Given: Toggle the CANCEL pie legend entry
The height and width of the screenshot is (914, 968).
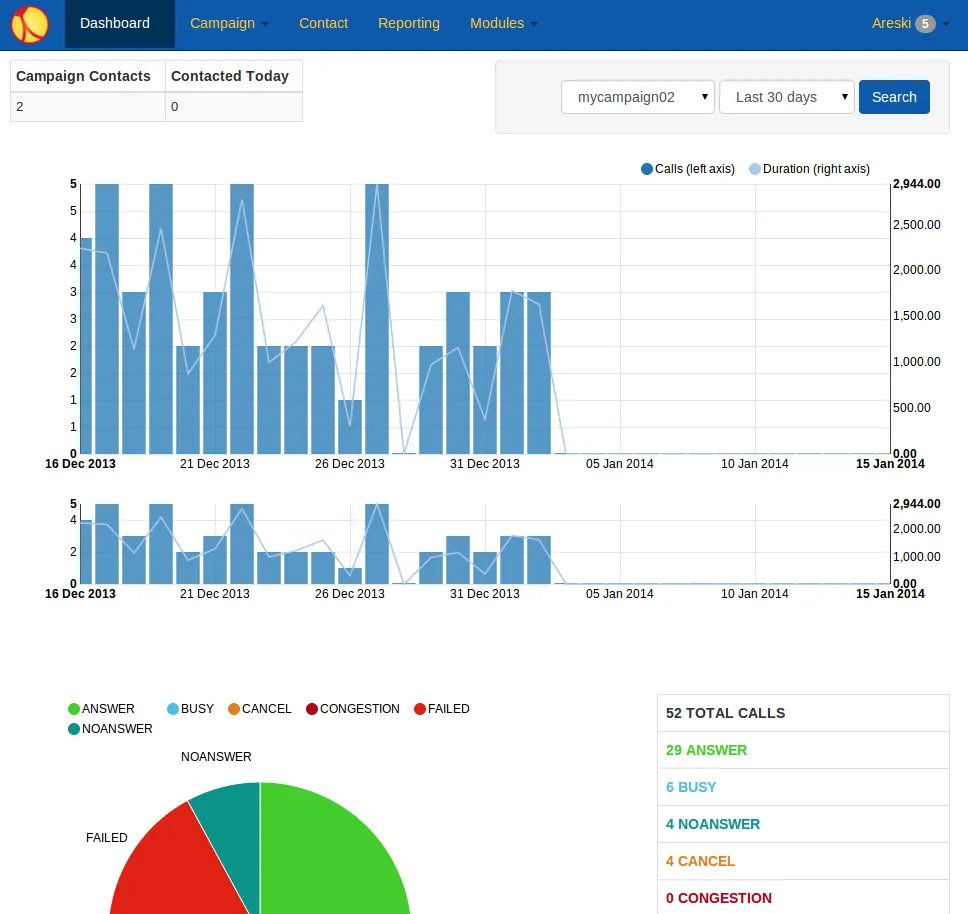Looking at the screenshot, I should coord(259,708).
